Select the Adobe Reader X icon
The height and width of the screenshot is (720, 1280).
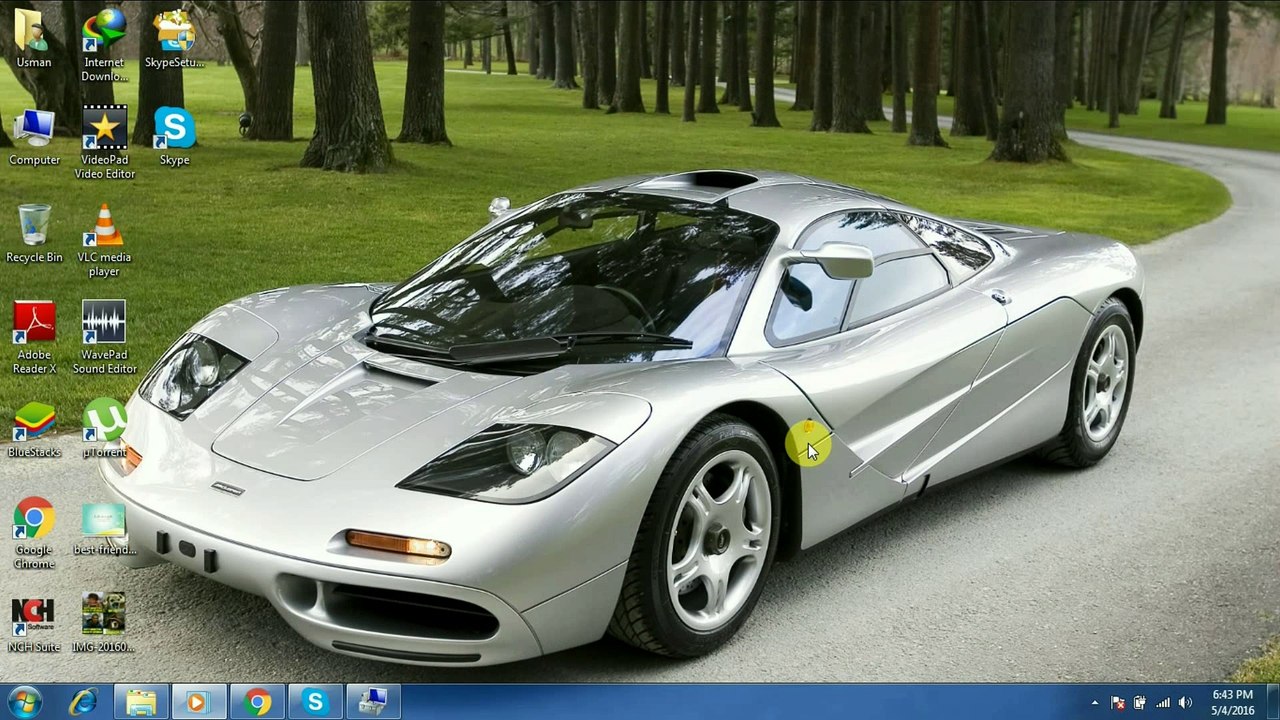[34, 325]
